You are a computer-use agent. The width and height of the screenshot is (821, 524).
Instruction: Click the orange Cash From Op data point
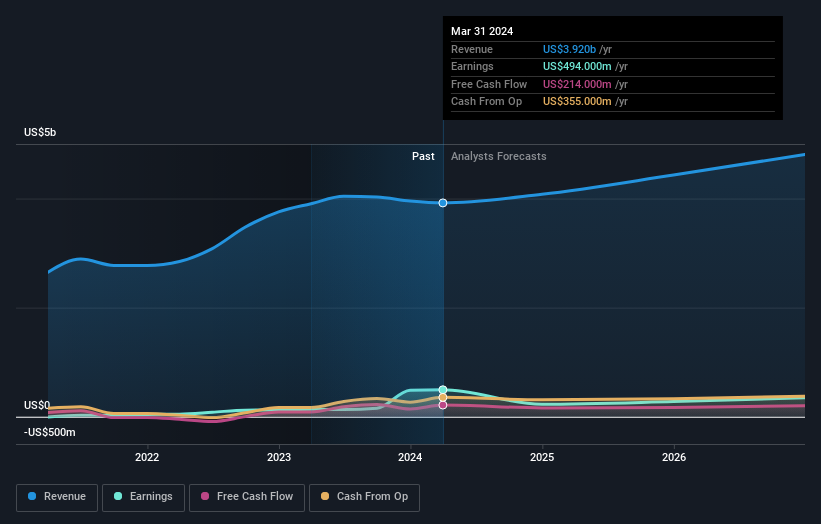coord(443,397)
